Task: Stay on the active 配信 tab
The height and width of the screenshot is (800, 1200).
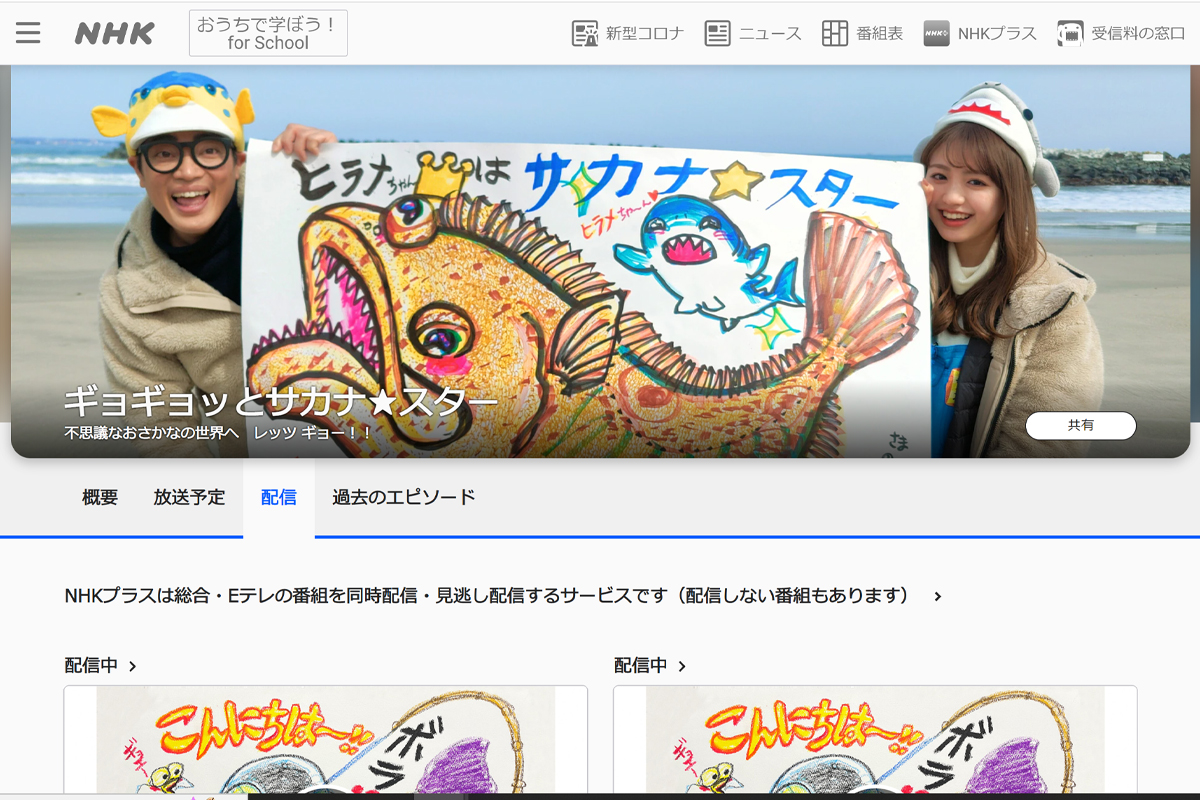Action: tap(279, 496)
